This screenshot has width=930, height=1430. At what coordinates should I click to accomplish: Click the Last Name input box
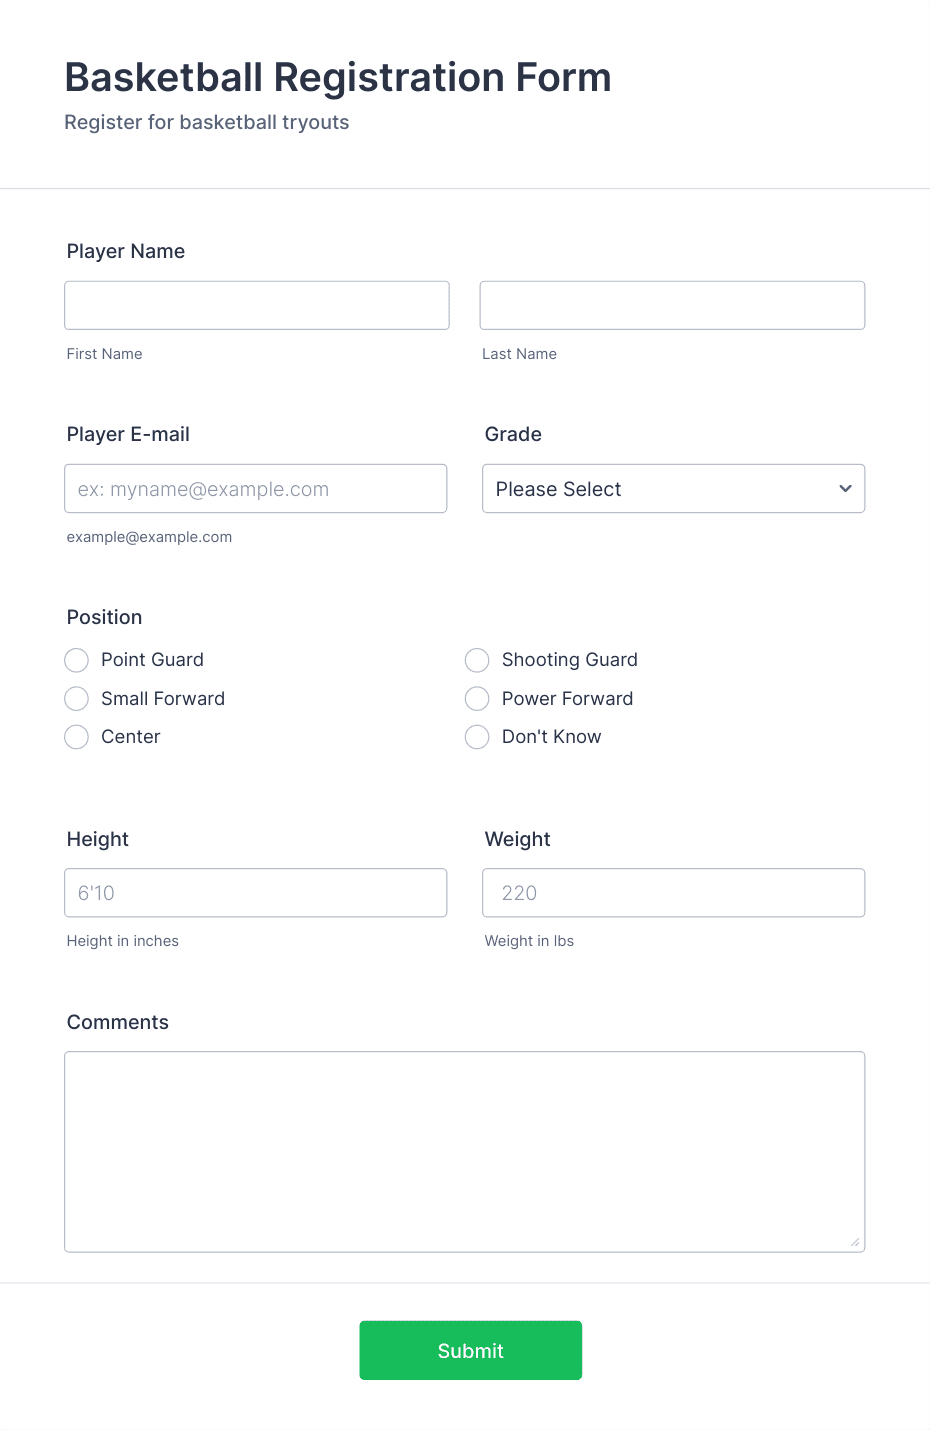point(672,305)
